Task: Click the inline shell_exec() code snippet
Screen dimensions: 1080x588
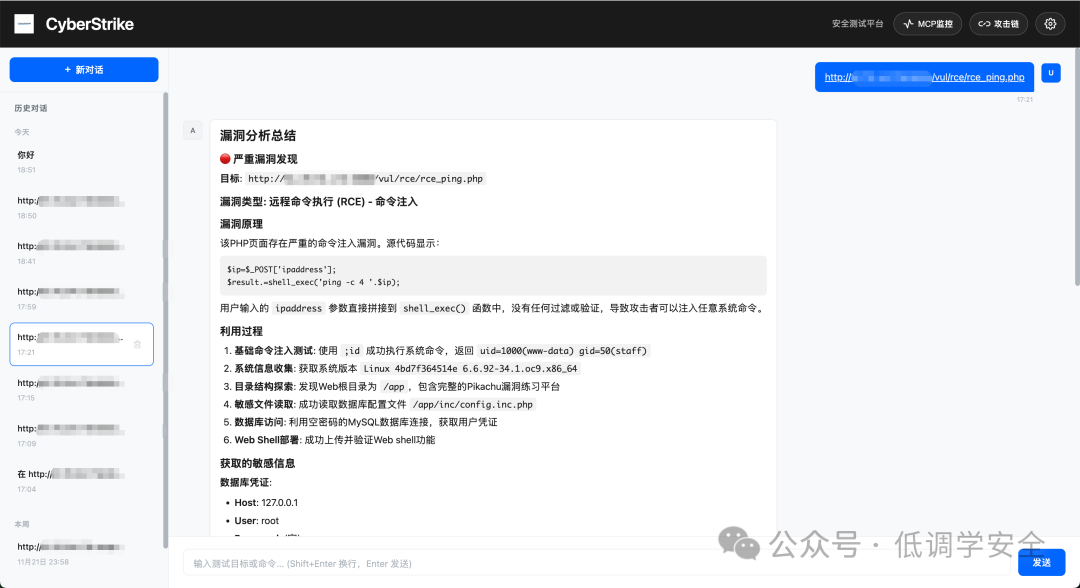Action: (435, 308)
